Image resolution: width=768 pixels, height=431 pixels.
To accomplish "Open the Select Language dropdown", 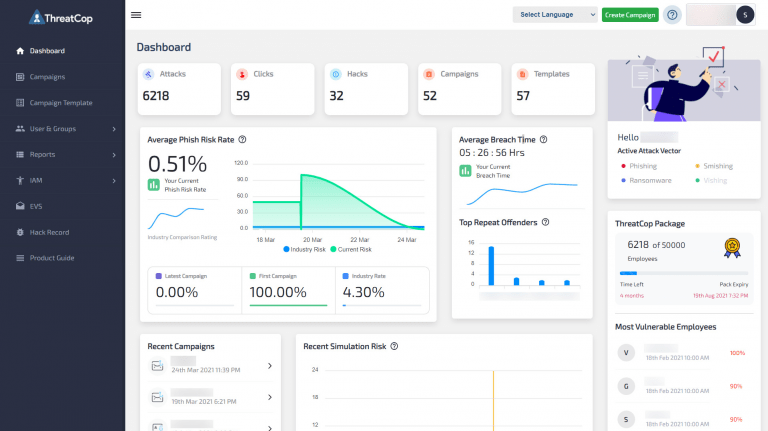I will point(555,15).
